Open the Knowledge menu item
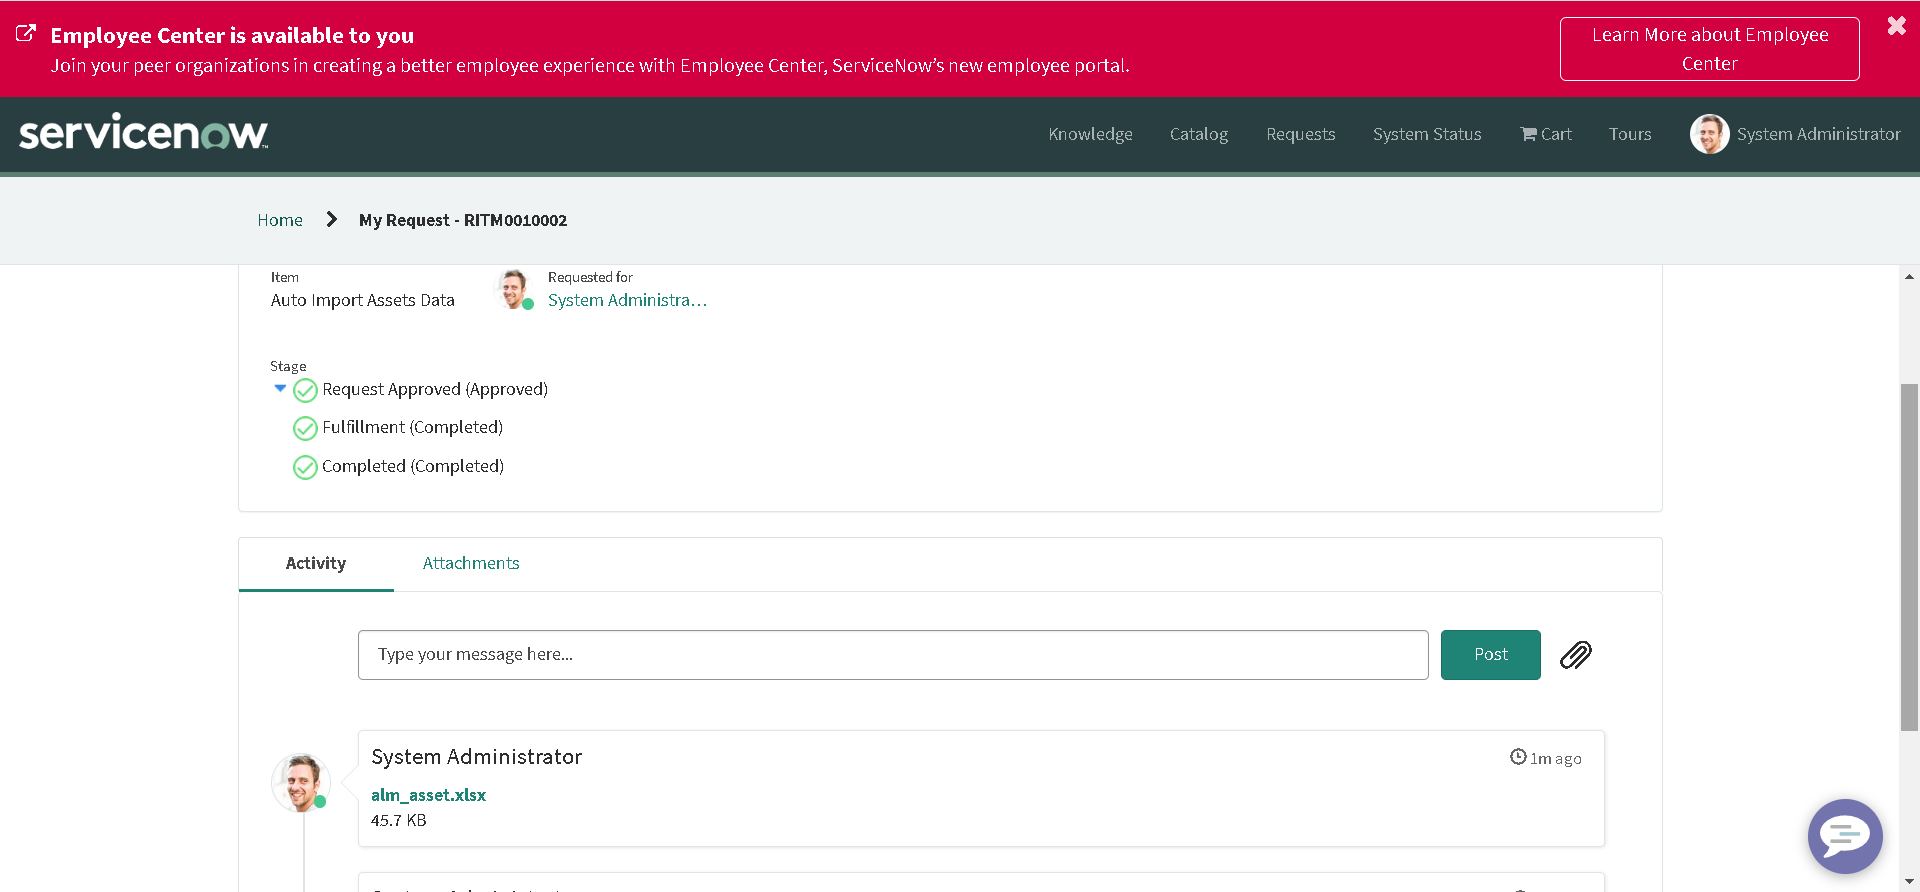This screenshot has height=892, width=1920. 1090,134
